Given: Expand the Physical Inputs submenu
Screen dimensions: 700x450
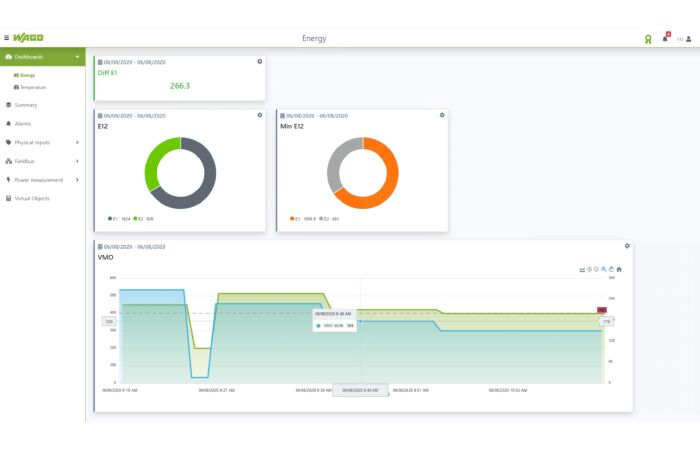Looking at the screenshot, I should click(x=42, y=142).
